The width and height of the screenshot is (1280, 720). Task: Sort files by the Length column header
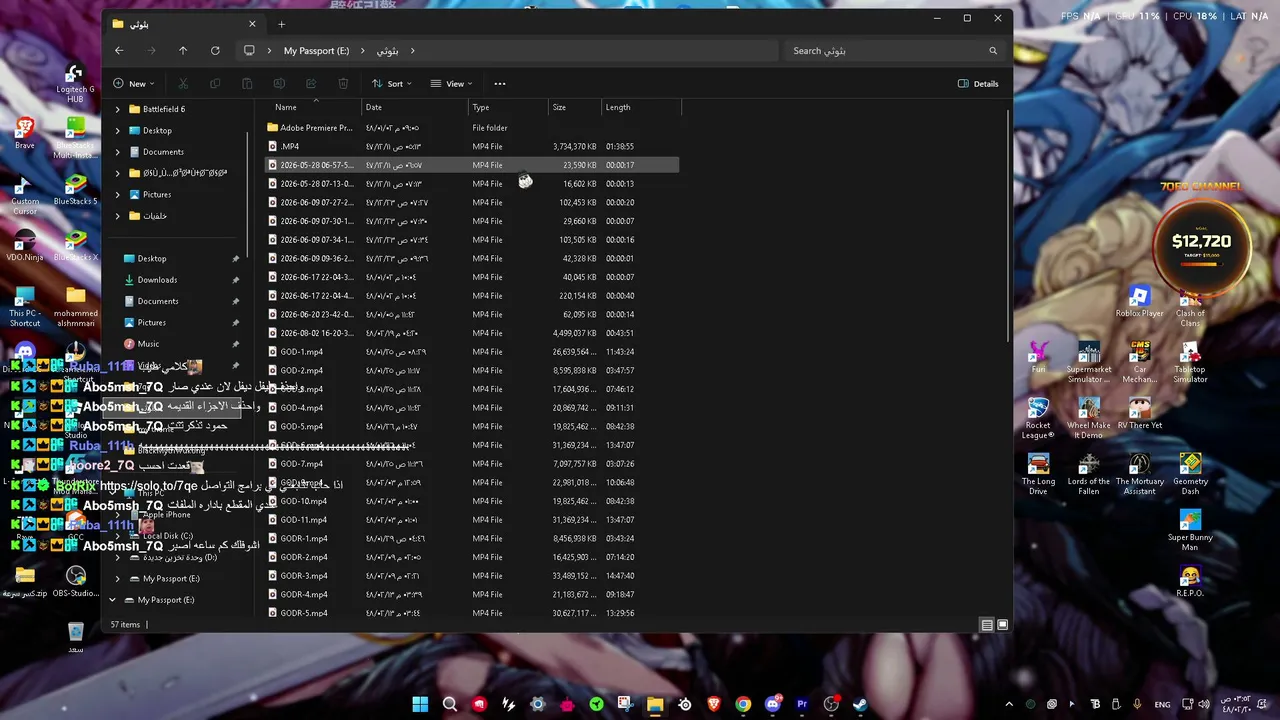point(641,107)
